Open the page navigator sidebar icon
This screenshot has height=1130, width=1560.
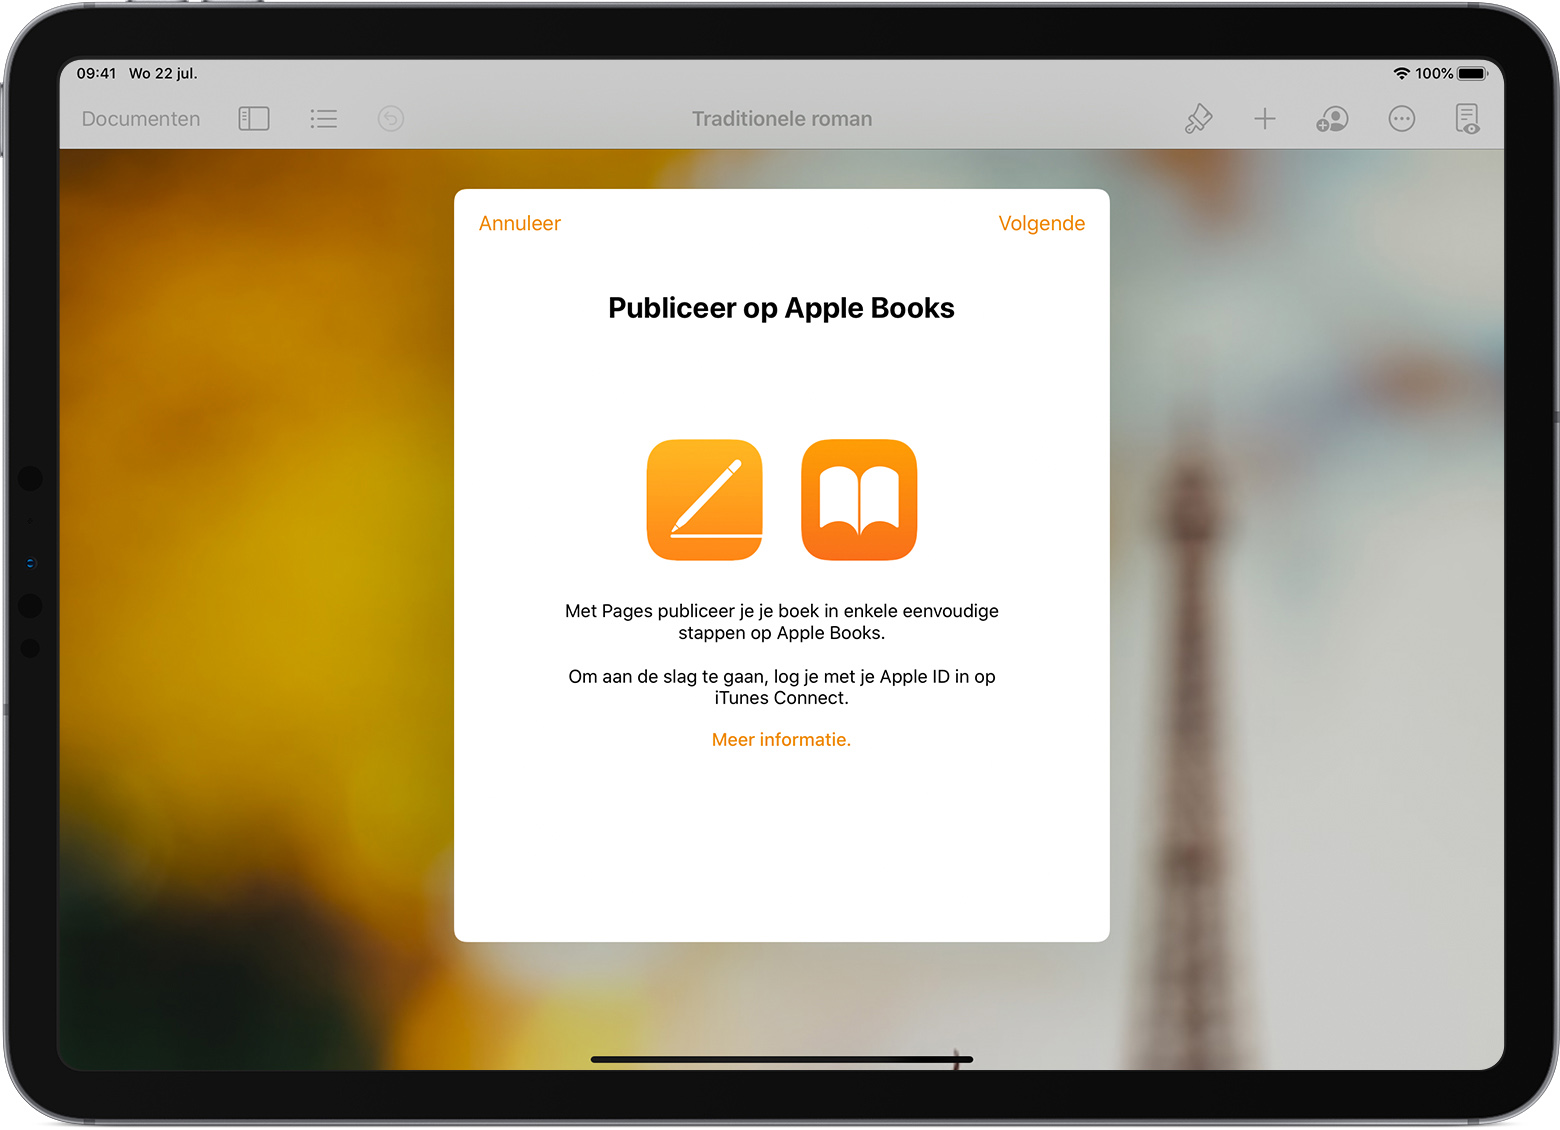[x=253, y=118]
